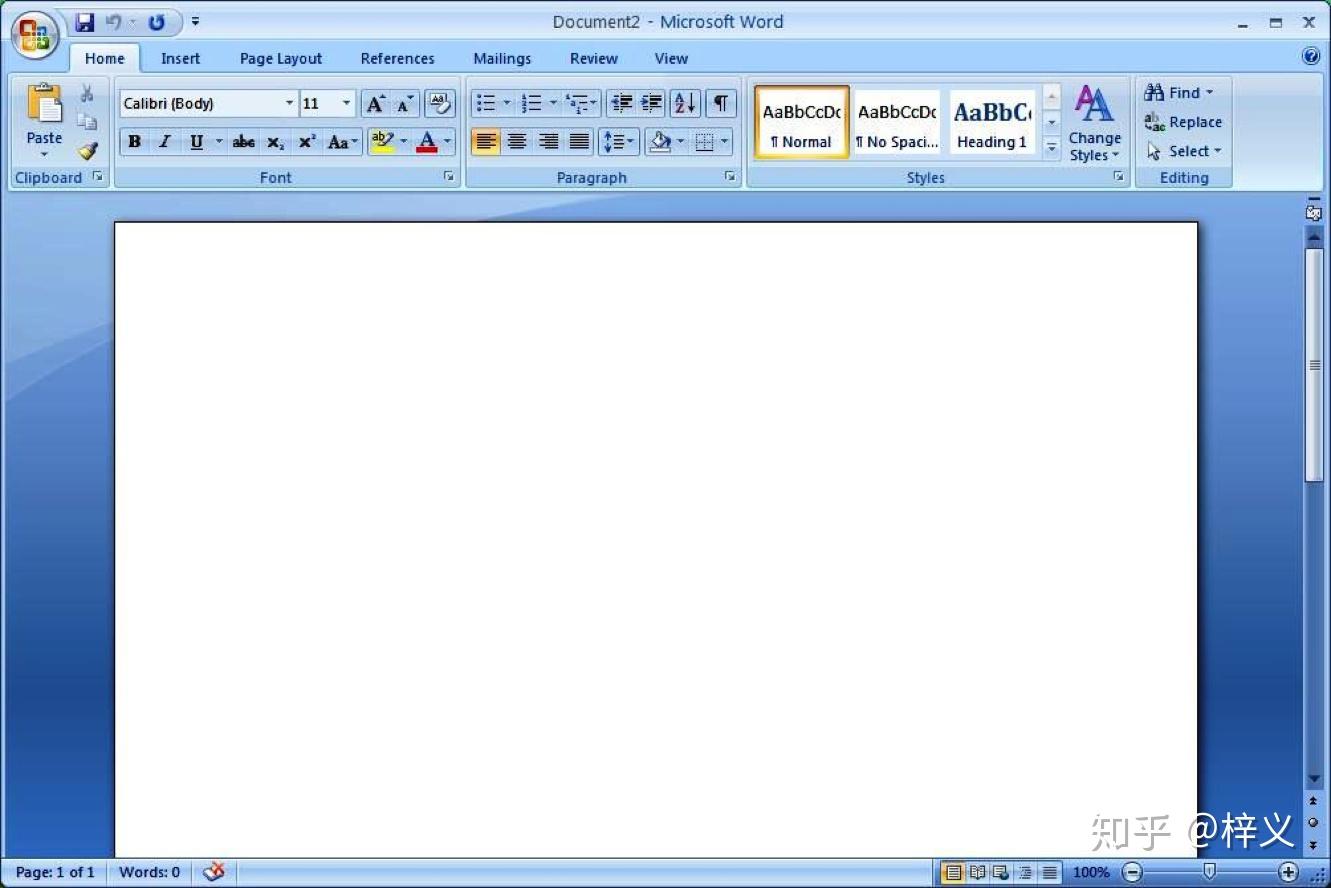Switch to the View tab

click(x=671, y=59)
